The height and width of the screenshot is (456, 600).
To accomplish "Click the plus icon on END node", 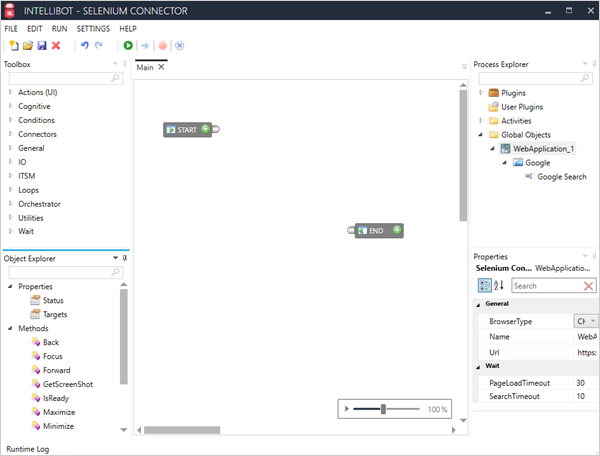I will point(397,230).
